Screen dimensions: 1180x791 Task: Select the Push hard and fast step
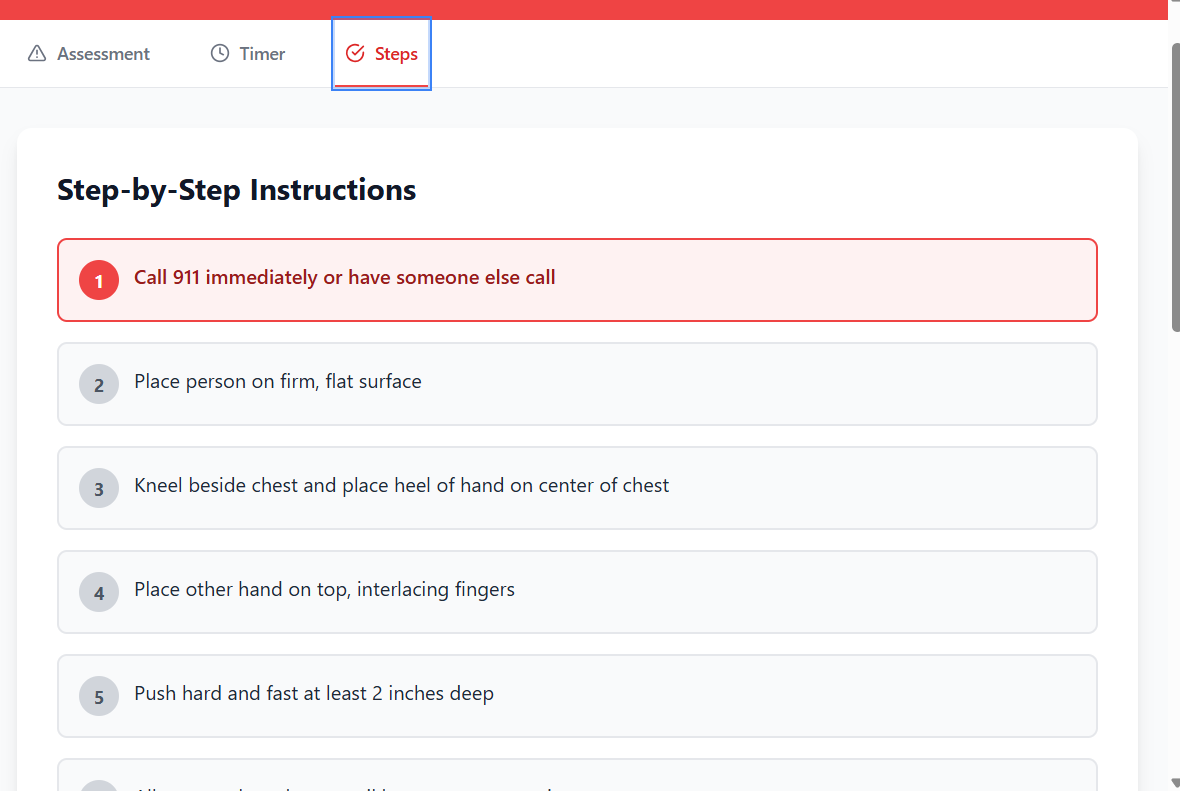[577, 696]
